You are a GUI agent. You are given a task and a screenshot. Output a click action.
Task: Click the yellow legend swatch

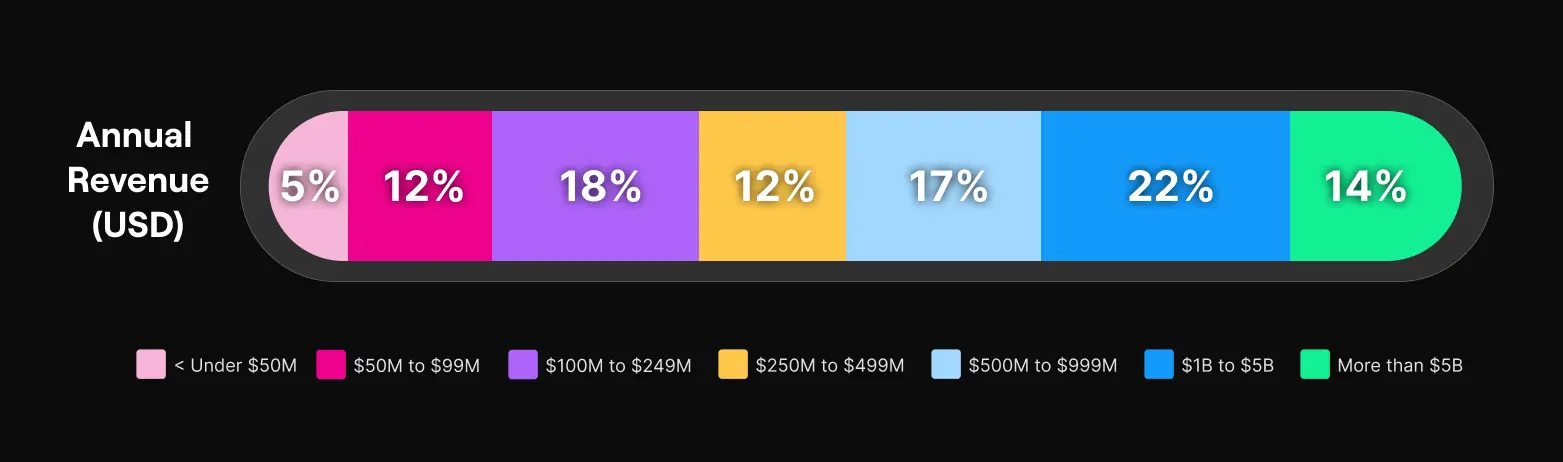tap(733, 365)
